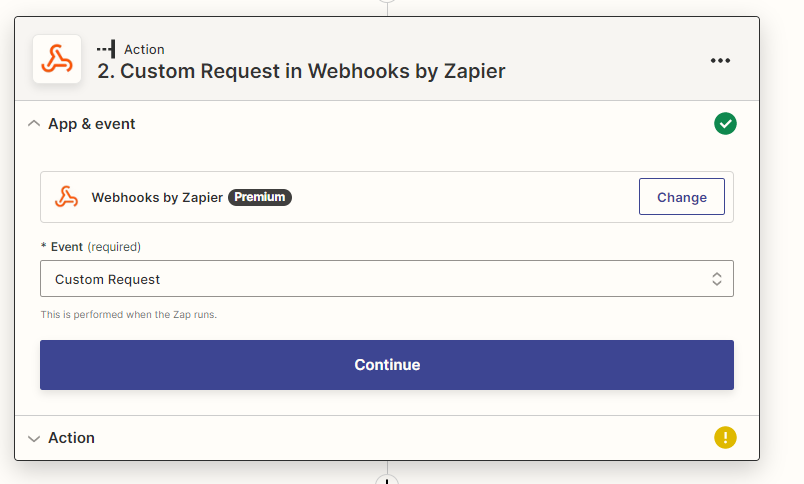Click the step type icon beside Action label
This screenshot has height=484, width=804.
[x=106, y=49]
